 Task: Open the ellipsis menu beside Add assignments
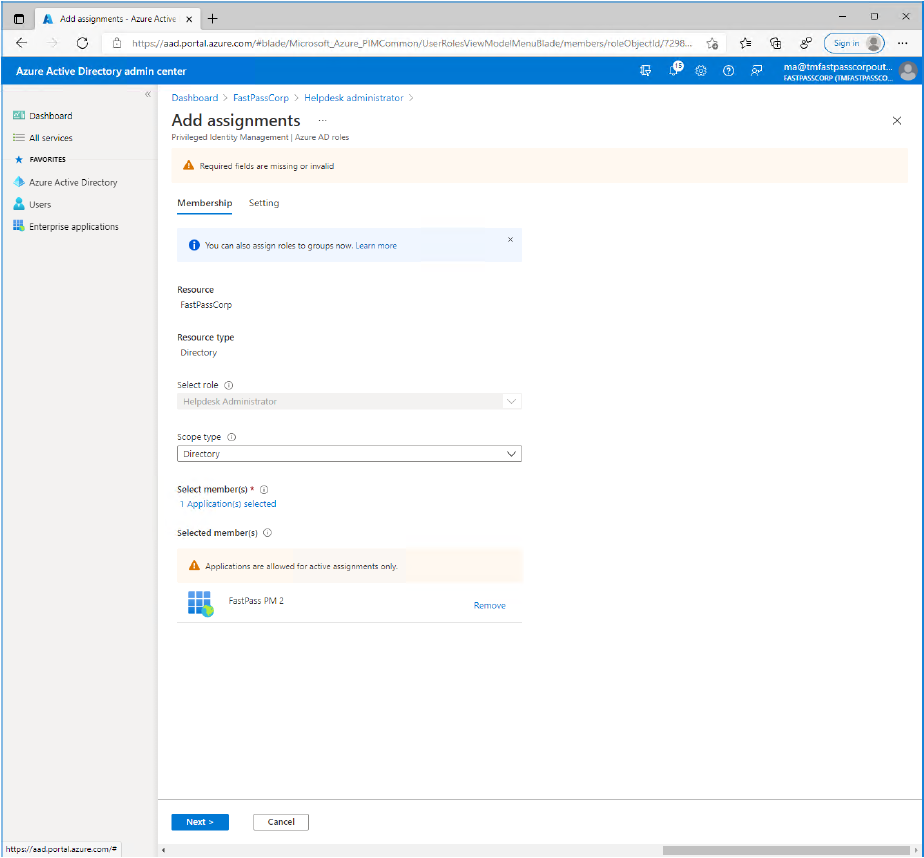[322, 120]
